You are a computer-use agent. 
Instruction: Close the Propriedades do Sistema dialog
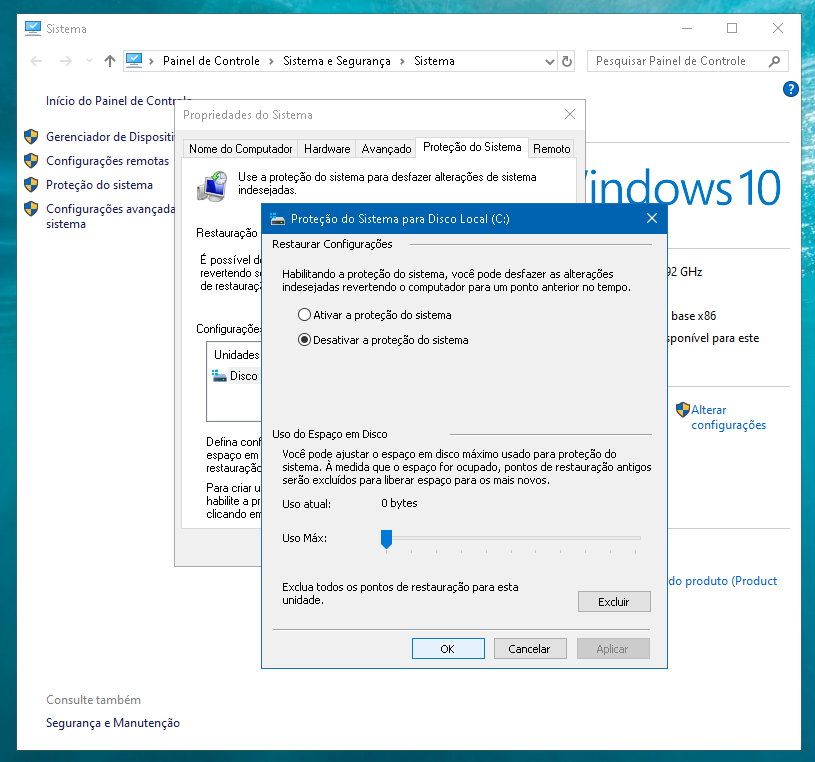[x=570, y=114]
